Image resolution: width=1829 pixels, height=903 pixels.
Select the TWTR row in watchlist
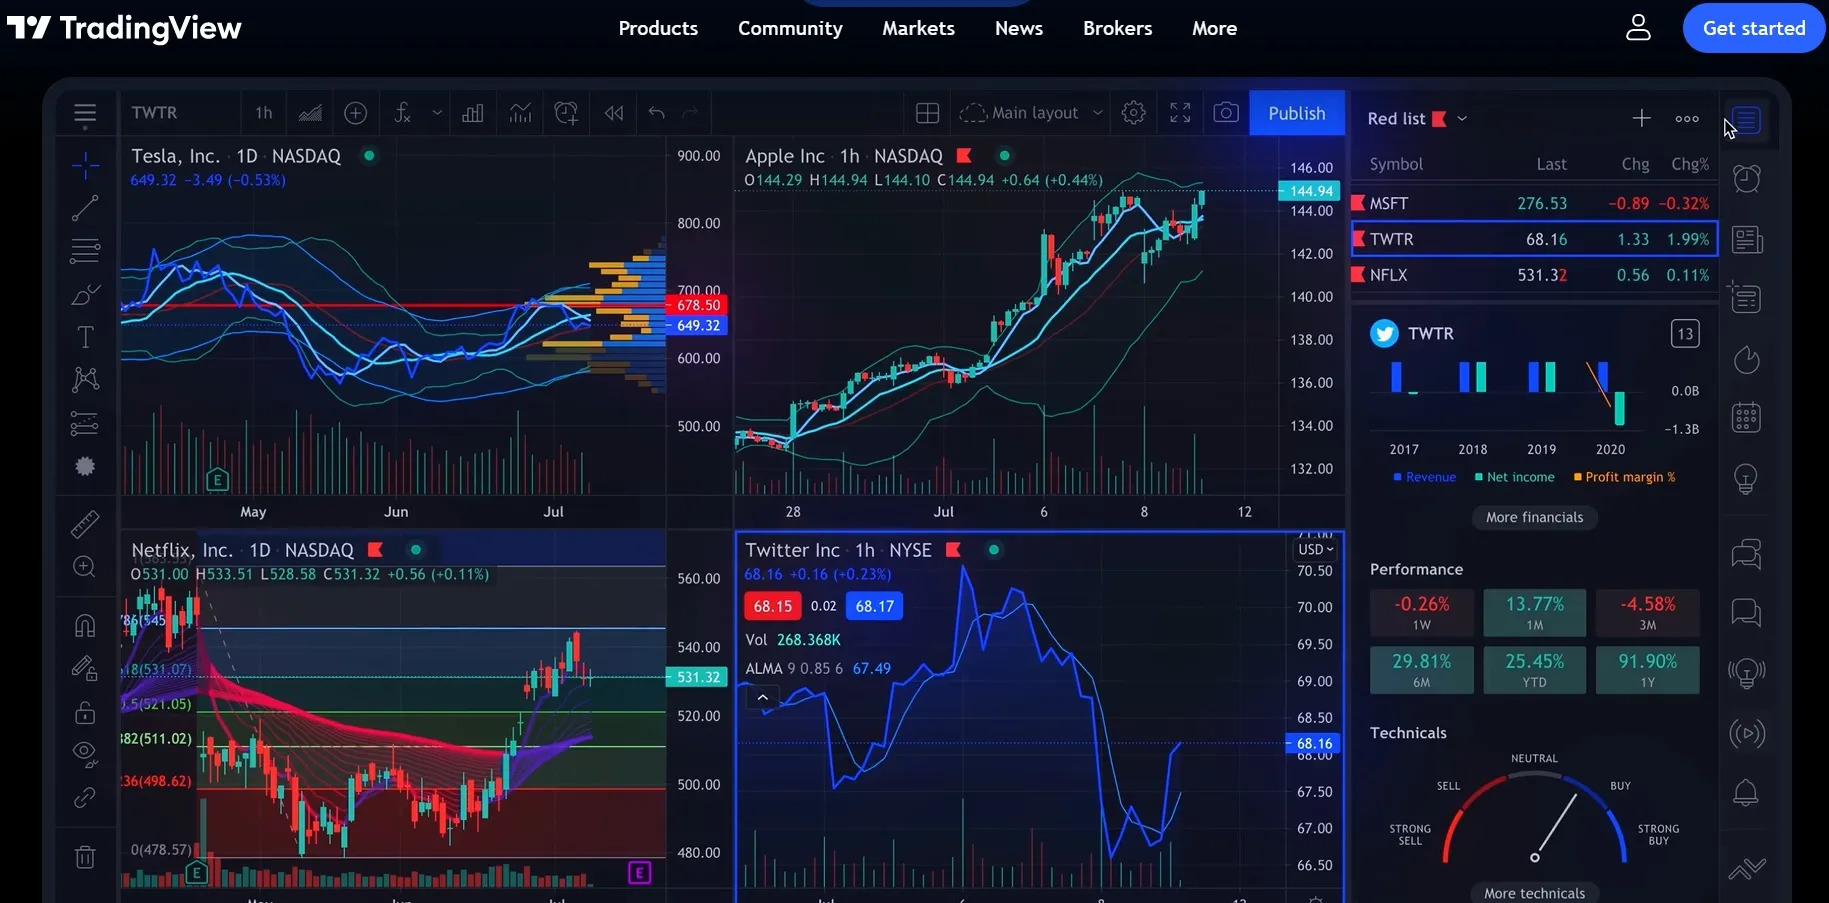coord(1534,239)
